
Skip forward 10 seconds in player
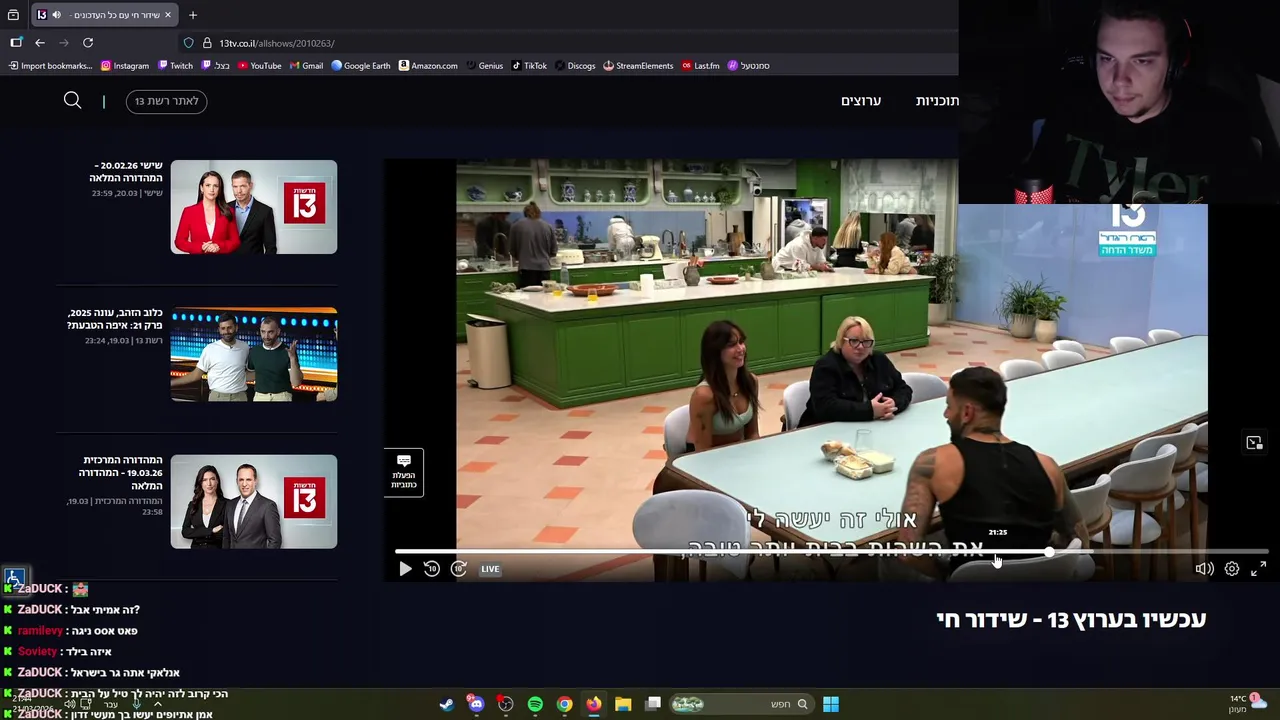click(459, 569)
